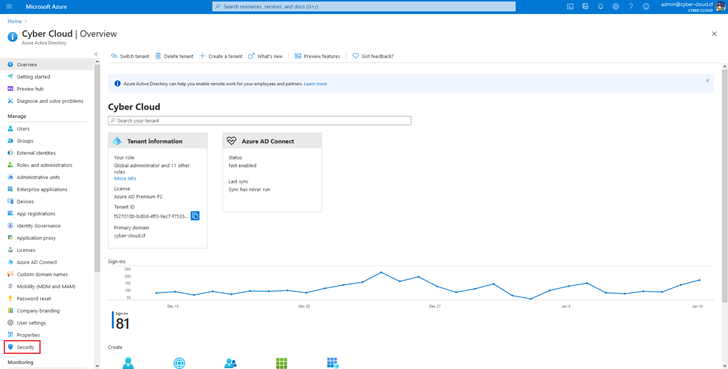
Task: Click the Create group icon
Action: [230, 363]
